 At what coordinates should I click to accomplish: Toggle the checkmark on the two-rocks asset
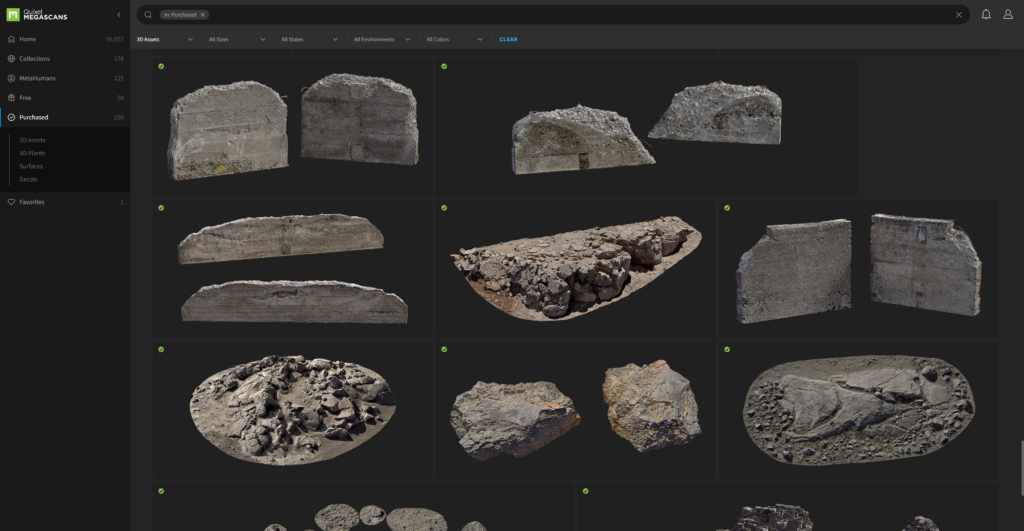click(x=444, y=349)
